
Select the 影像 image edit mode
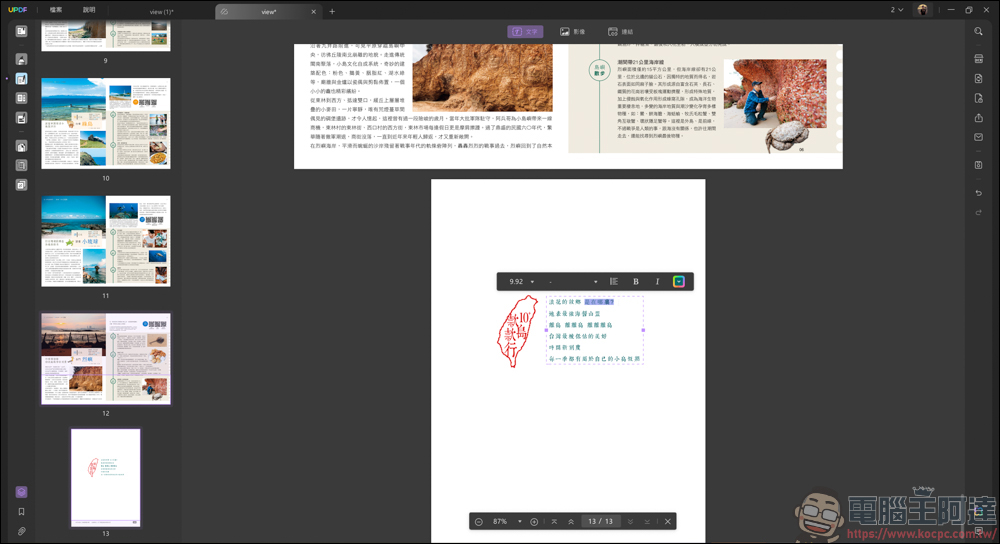click(x=572, y=31)
